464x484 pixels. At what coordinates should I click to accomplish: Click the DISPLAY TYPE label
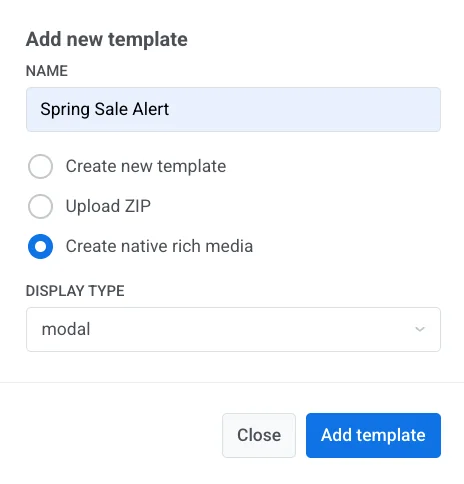click(75, 291)
